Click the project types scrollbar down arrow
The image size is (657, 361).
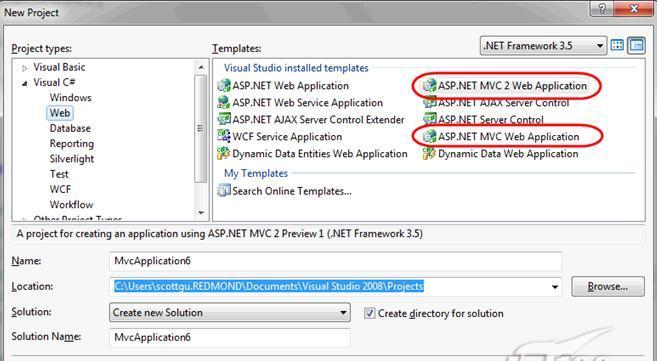tap(201, 213)
